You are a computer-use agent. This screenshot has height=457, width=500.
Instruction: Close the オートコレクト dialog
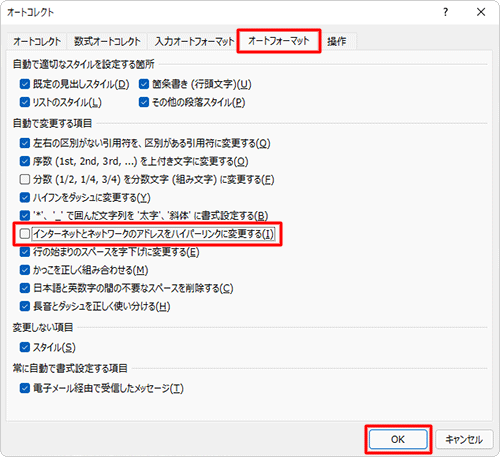point(481,12)
